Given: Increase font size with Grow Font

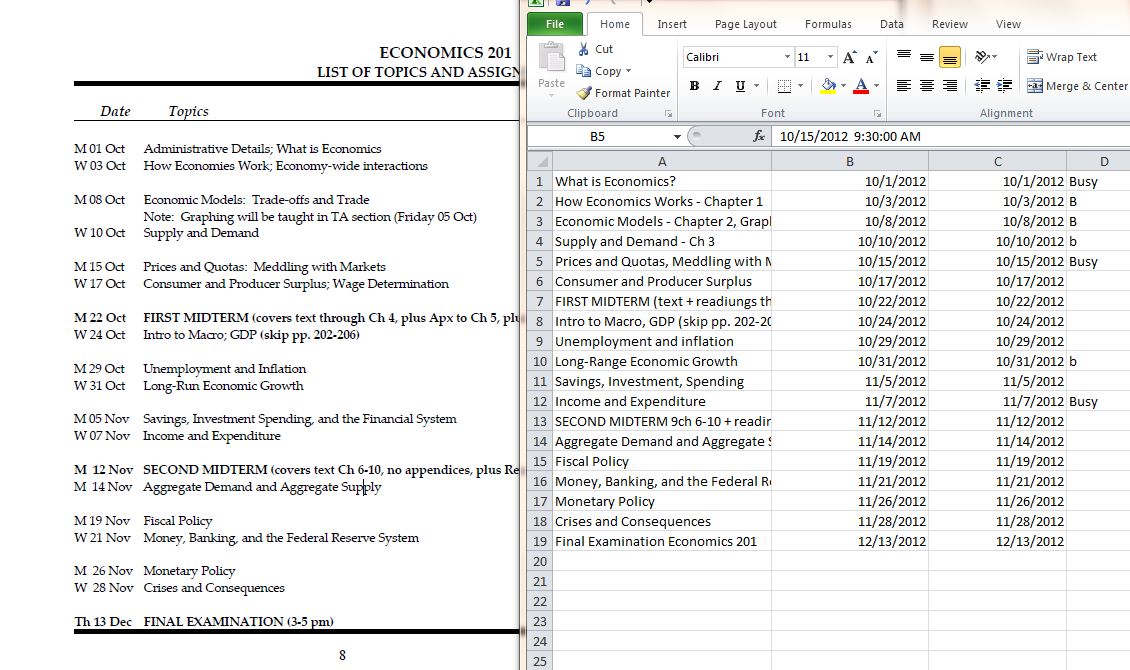Looking at the screenshot, I should (x=850, y=58).
